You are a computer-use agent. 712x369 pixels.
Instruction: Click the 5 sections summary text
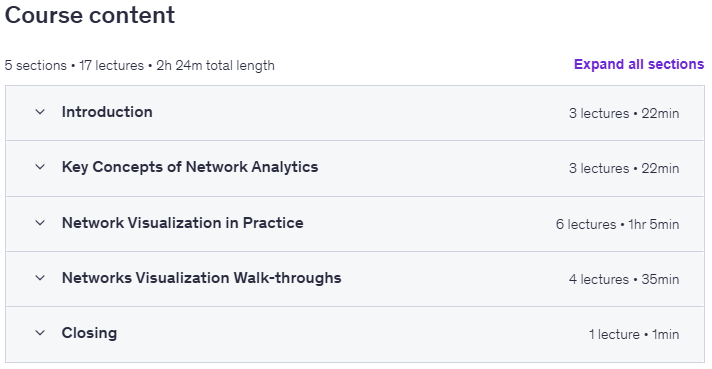tap(35, 66)
